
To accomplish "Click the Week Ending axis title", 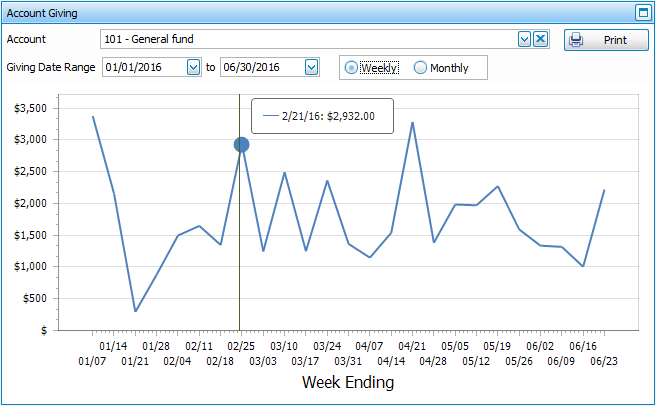I will (347, 382).
